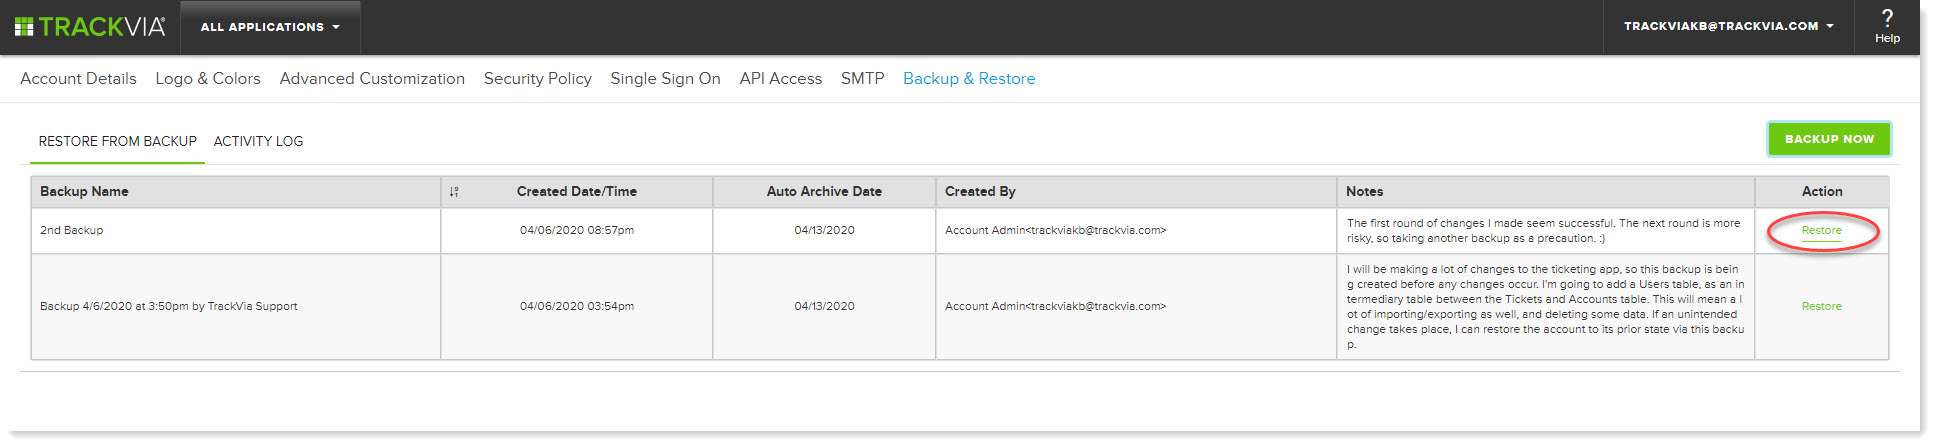Select the Backup 4/6/2020 at 3:50pm name cell
Screen dimensions: 1935x446
236,307
